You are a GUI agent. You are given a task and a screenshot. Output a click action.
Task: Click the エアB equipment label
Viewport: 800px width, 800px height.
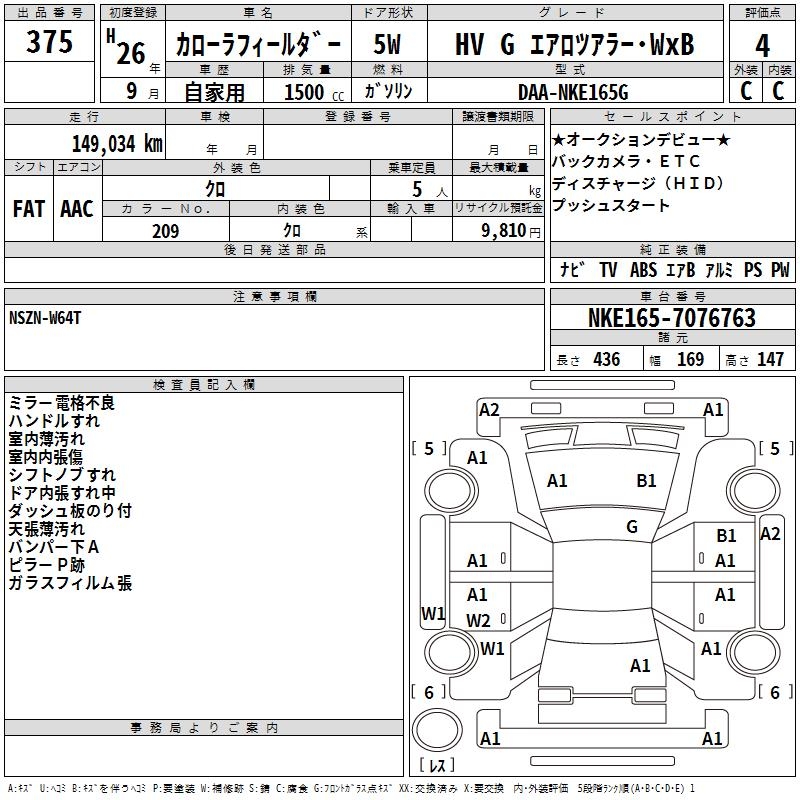pos(681,269)
